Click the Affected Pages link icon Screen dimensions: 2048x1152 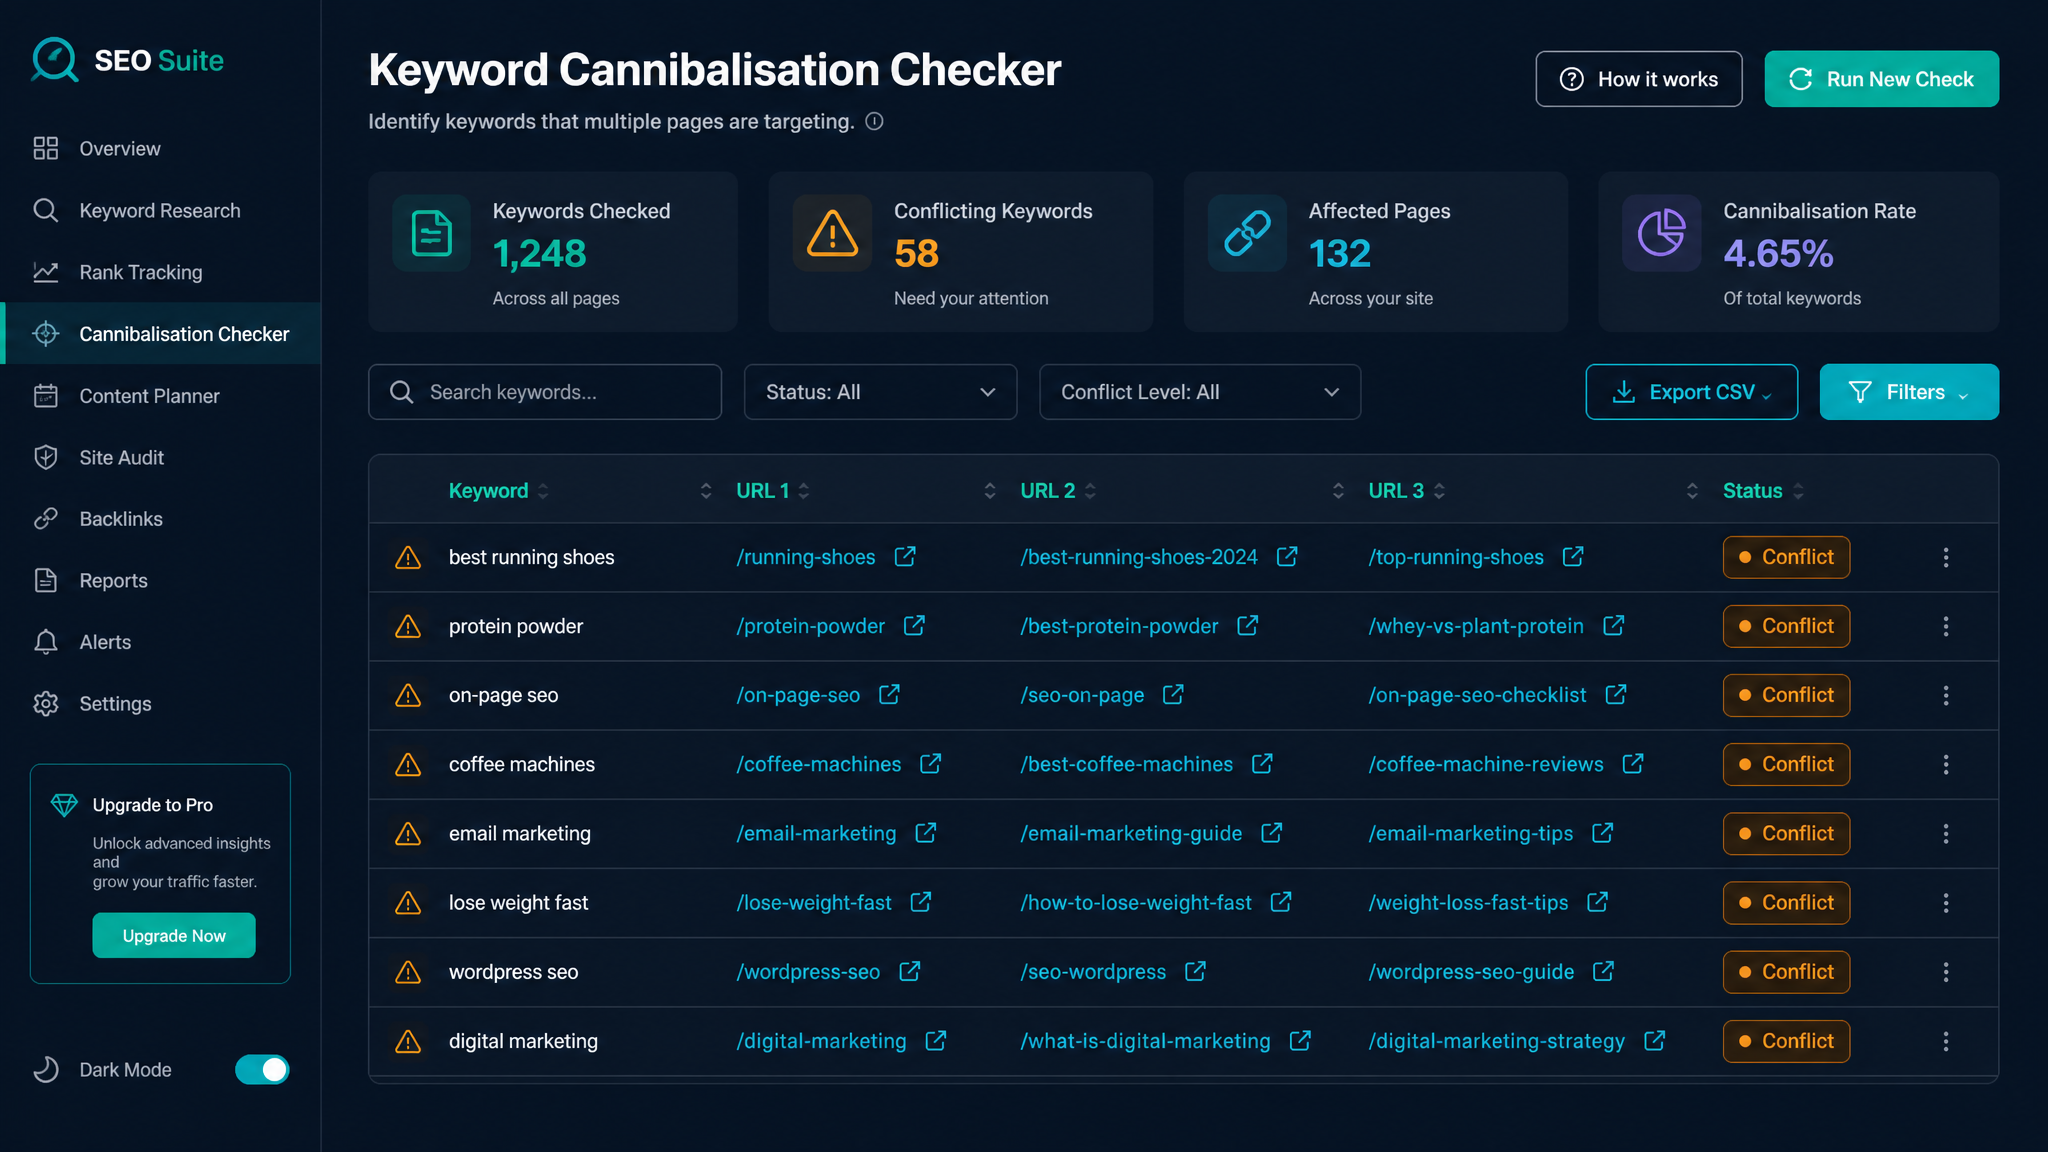1247,233
